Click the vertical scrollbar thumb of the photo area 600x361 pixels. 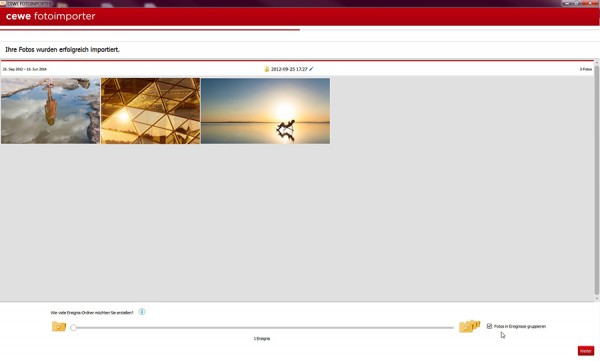pos(596,180)
